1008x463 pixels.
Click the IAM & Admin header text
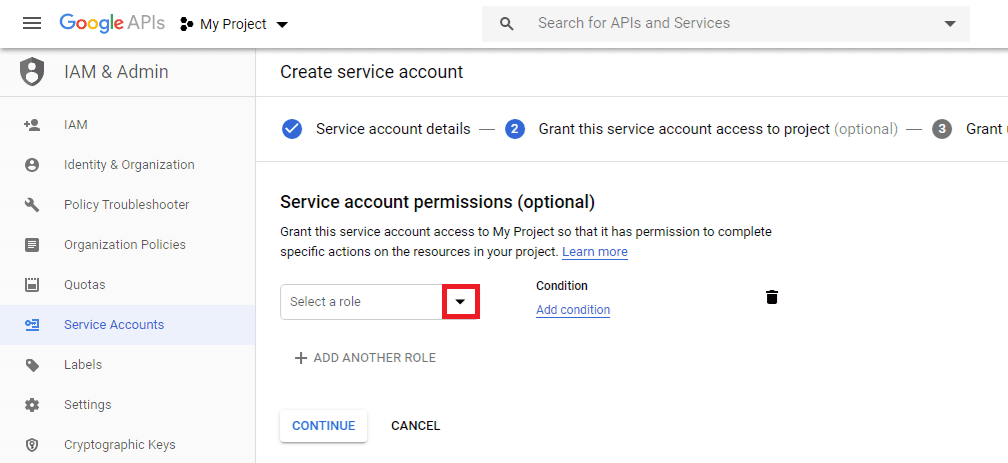point(116,72)
